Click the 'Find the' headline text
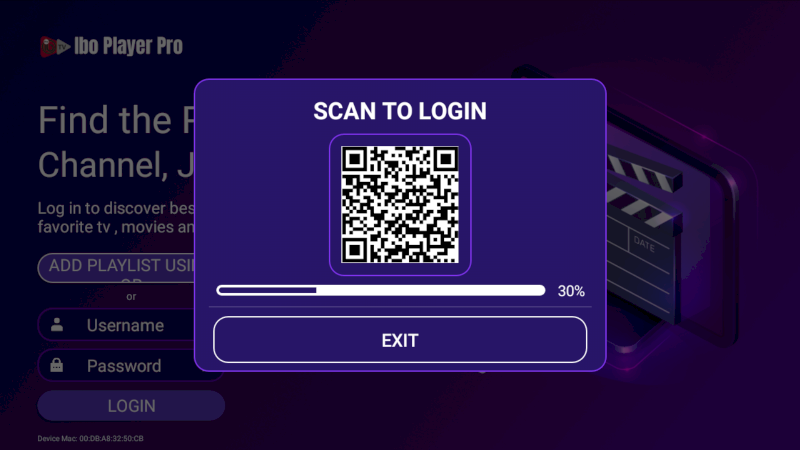The width and height of the screenshot is (800, 450). 105,120
